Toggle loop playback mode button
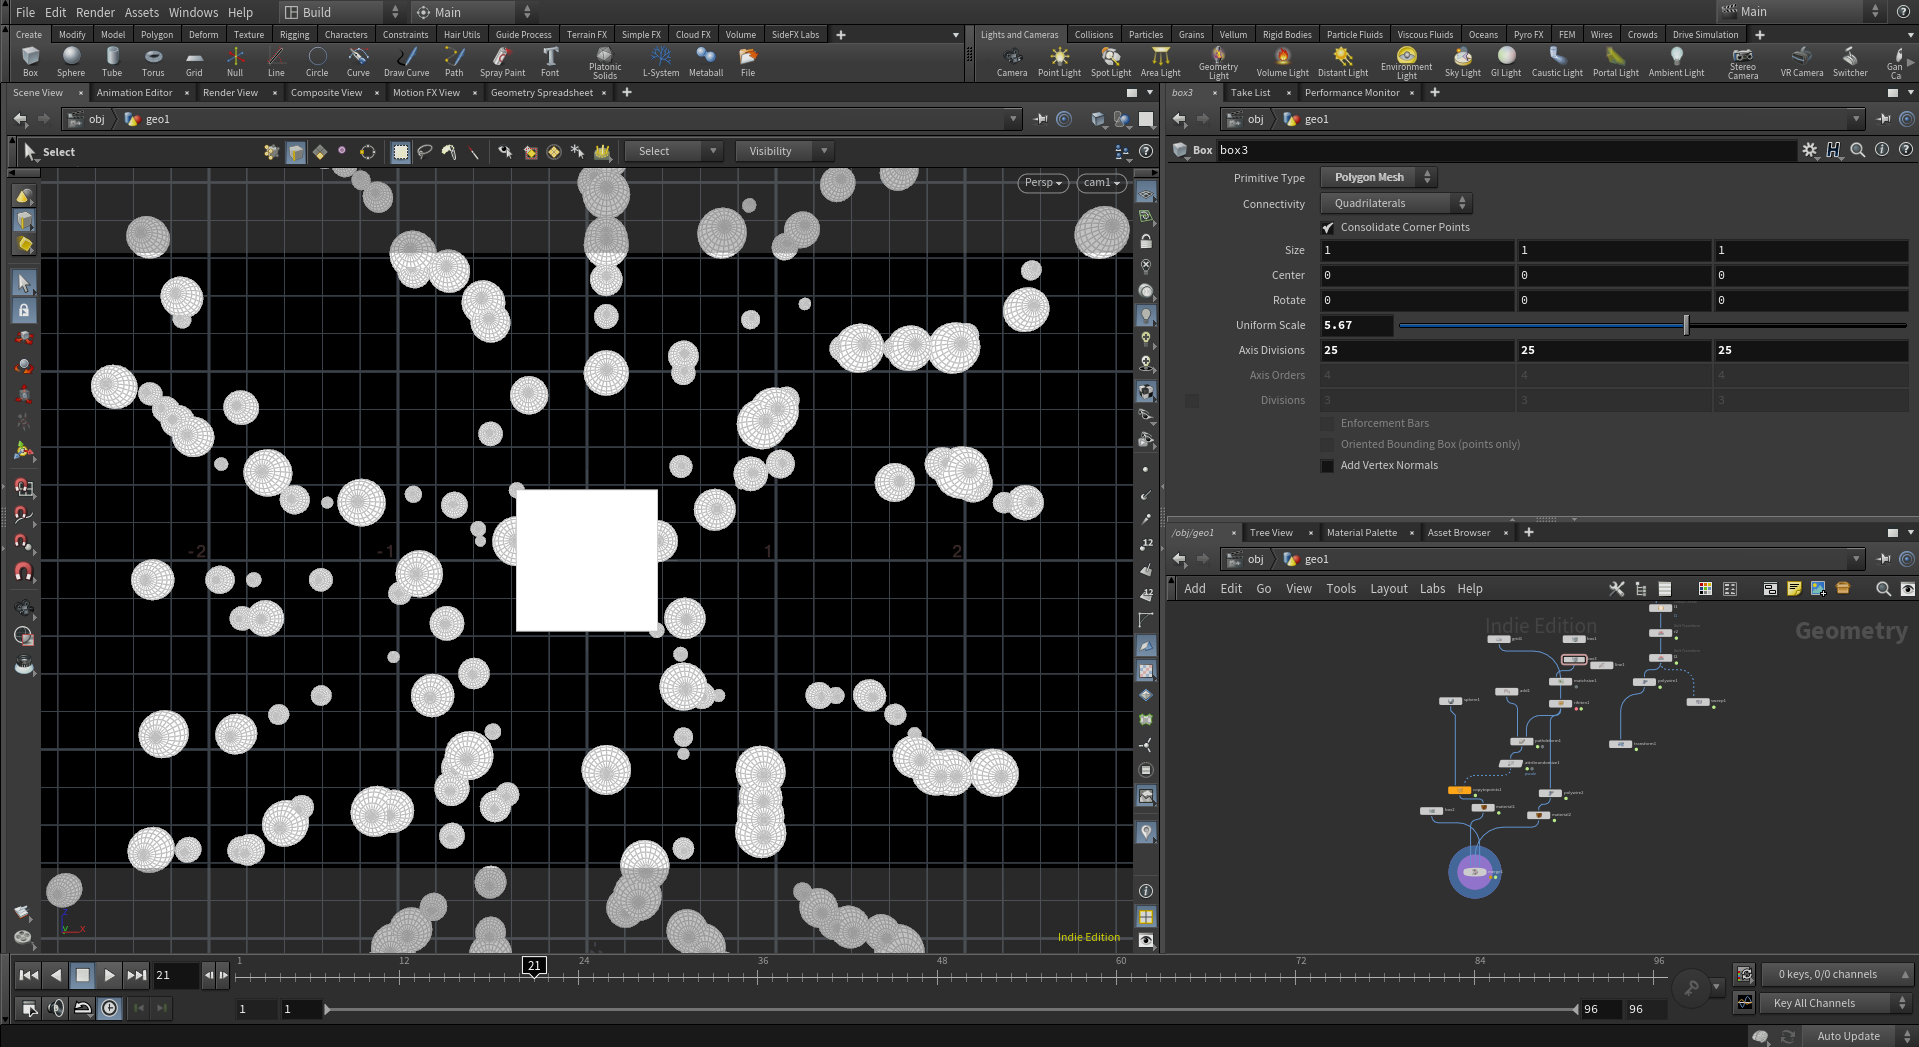This screenshot has height=1047, width=1919. point(83,1008)
